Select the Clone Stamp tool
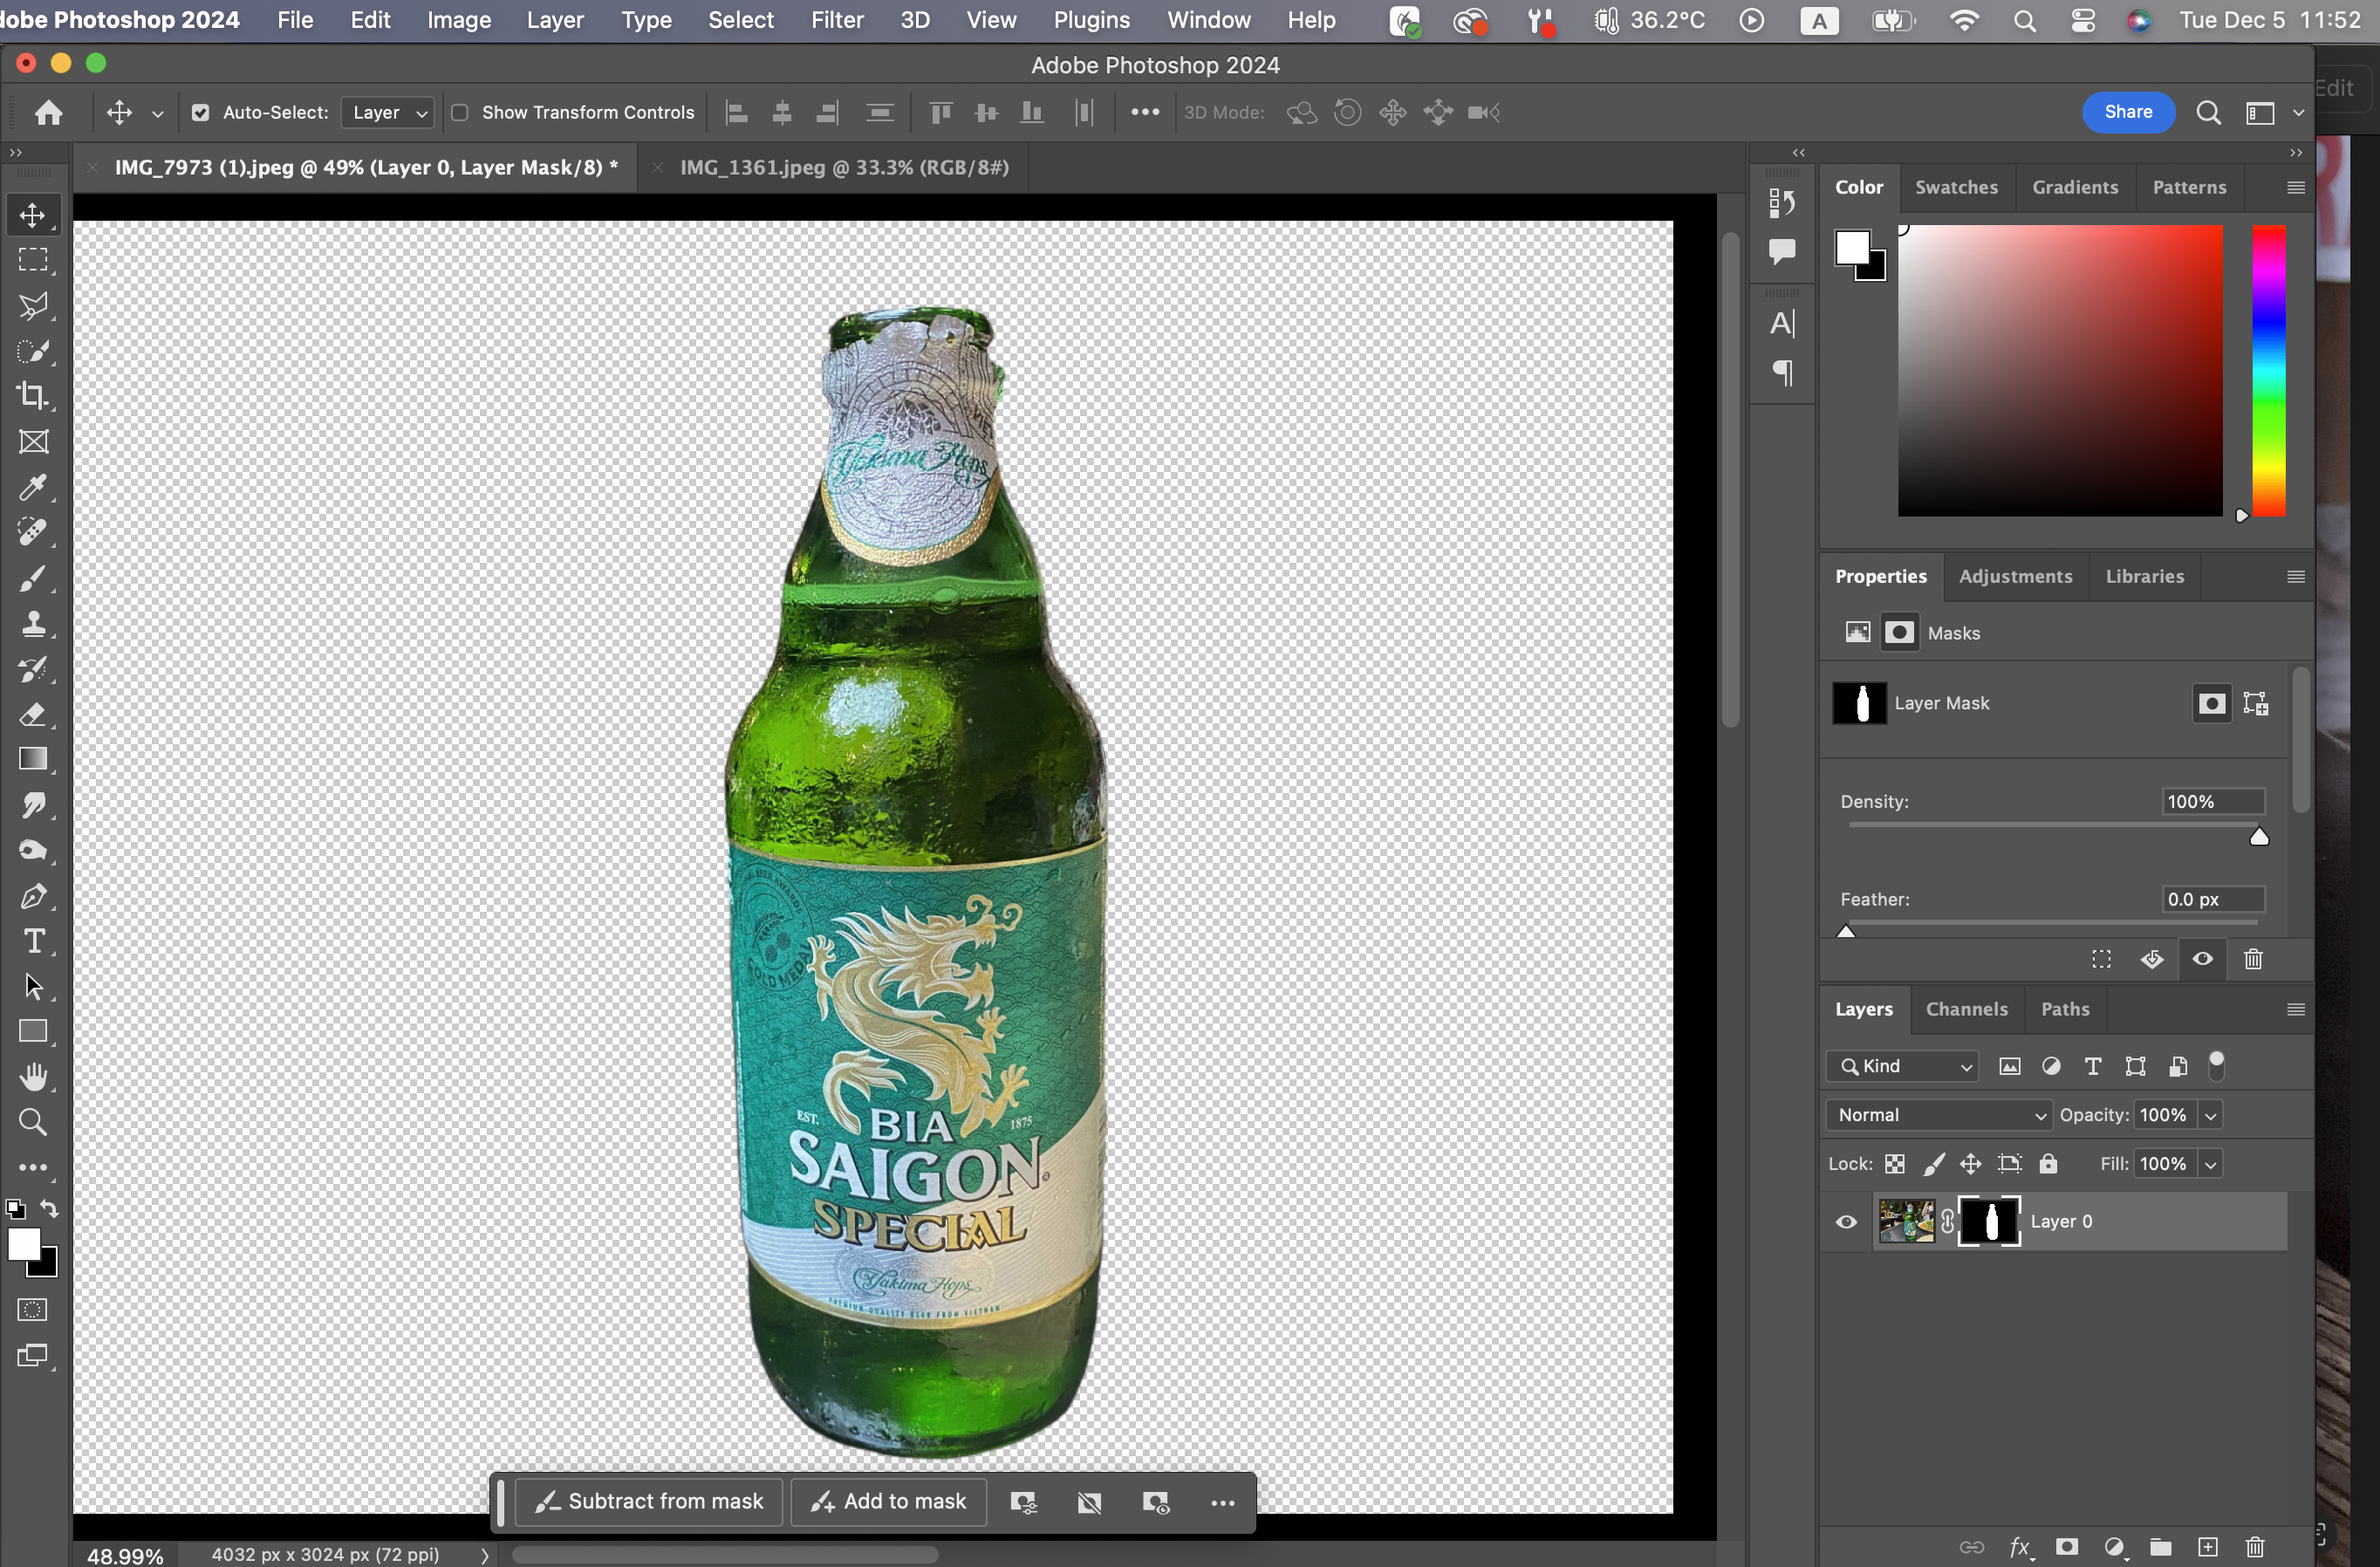Viewport: 2380px width, 1567px height. (33, 624)
